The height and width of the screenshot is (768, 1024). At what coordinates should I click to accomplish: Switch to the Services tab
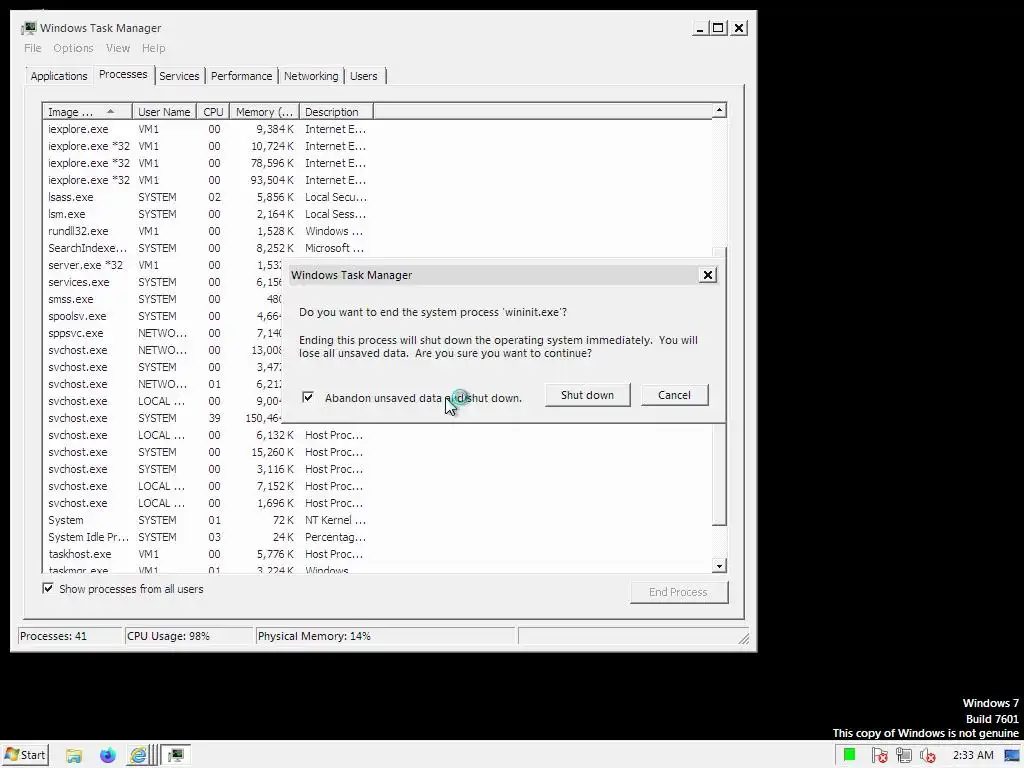point(179,76)
